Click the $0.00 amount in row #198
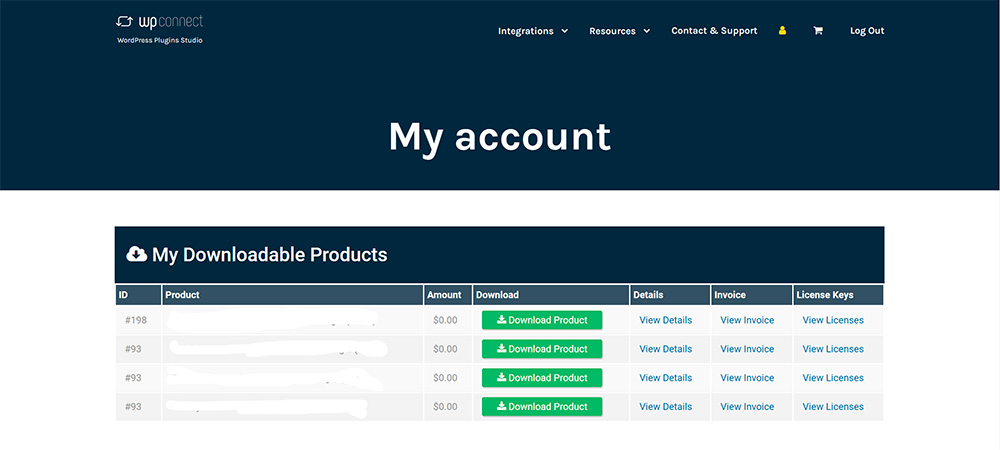Image resolution: width=1000 pixels, height=450 pixels. [445, 320]
